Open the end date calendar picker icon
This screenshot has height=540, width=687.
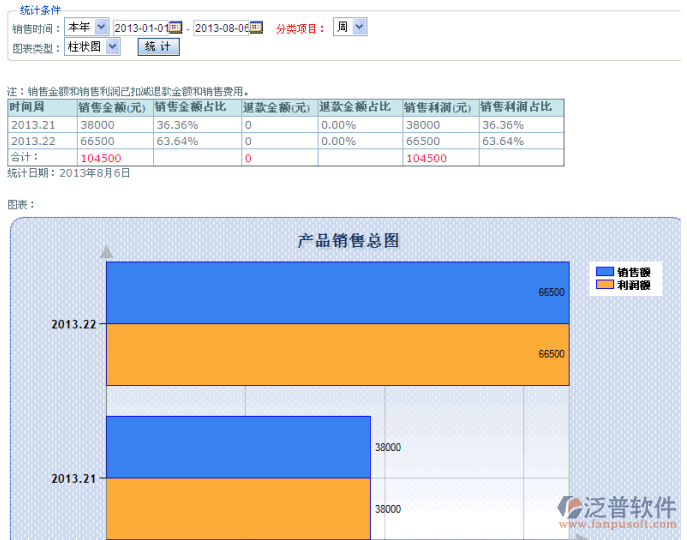(x=256, y=28)
